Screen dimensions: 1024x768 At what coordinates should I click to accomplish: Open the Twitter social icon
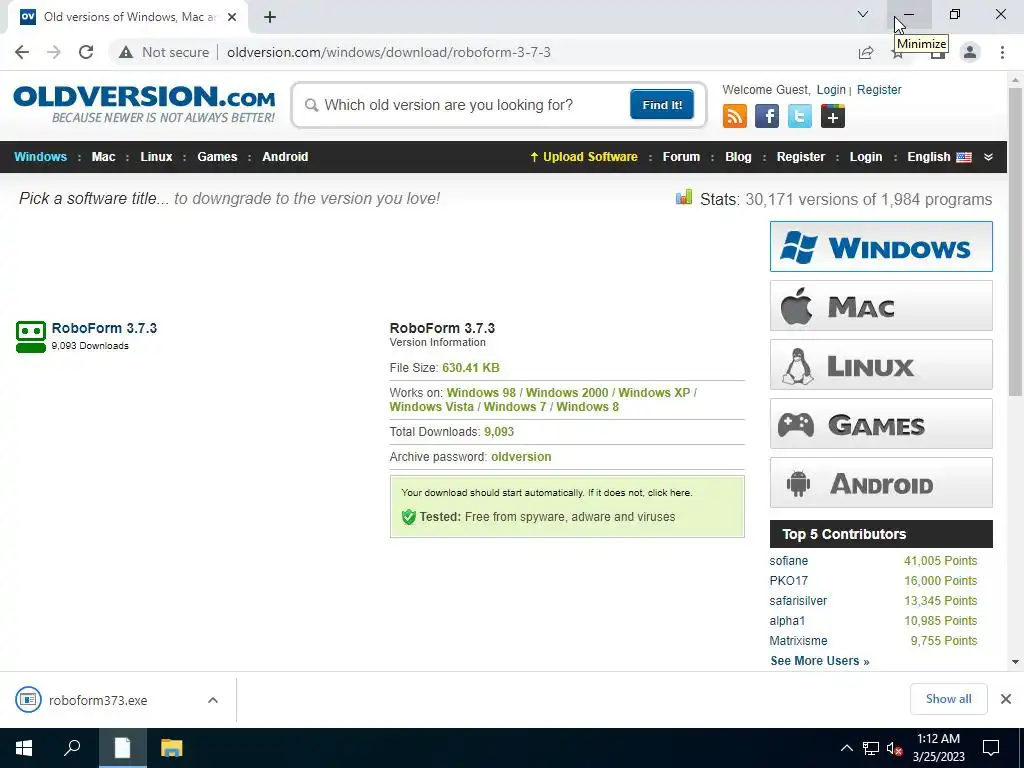(799, 116)
